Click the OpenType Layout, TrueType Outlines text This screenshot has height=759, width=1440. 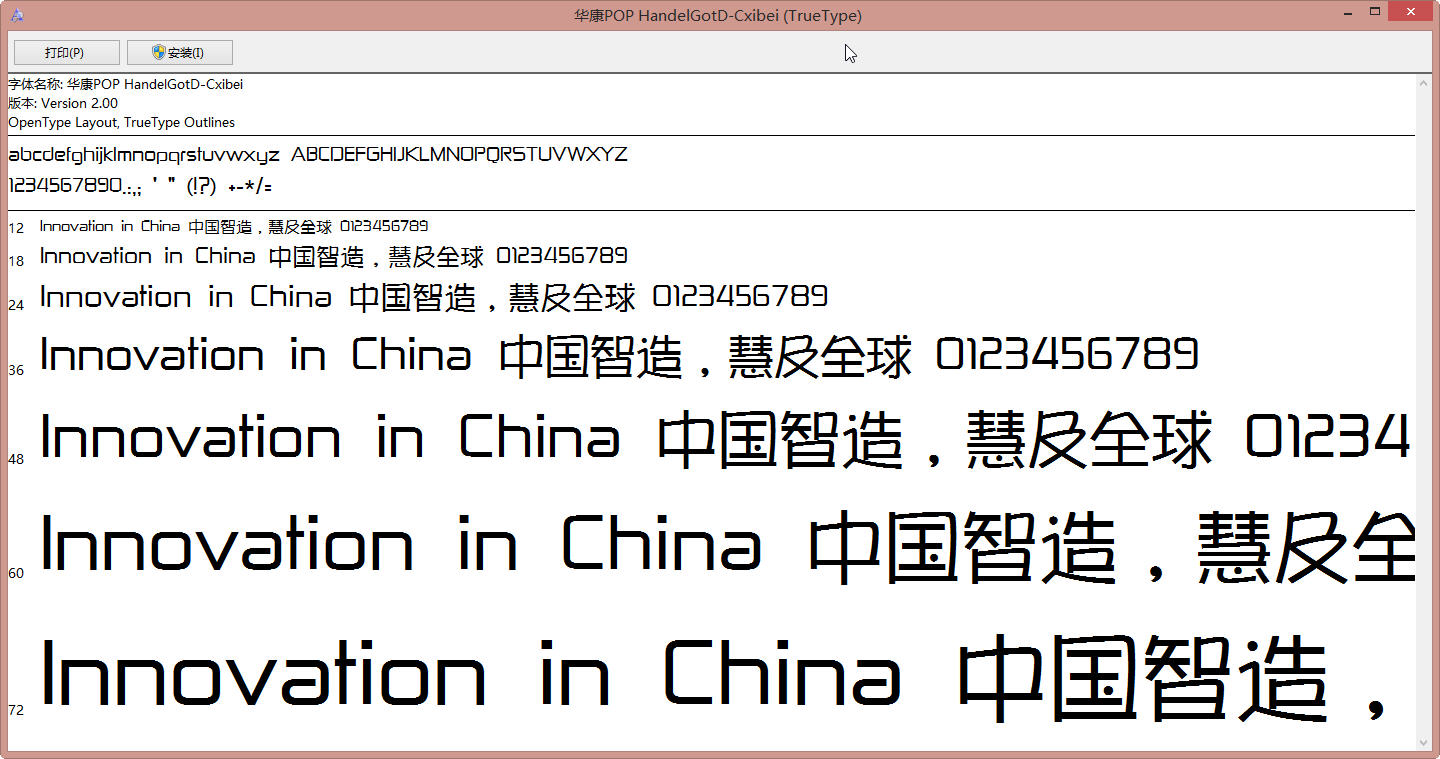(122, 122)
